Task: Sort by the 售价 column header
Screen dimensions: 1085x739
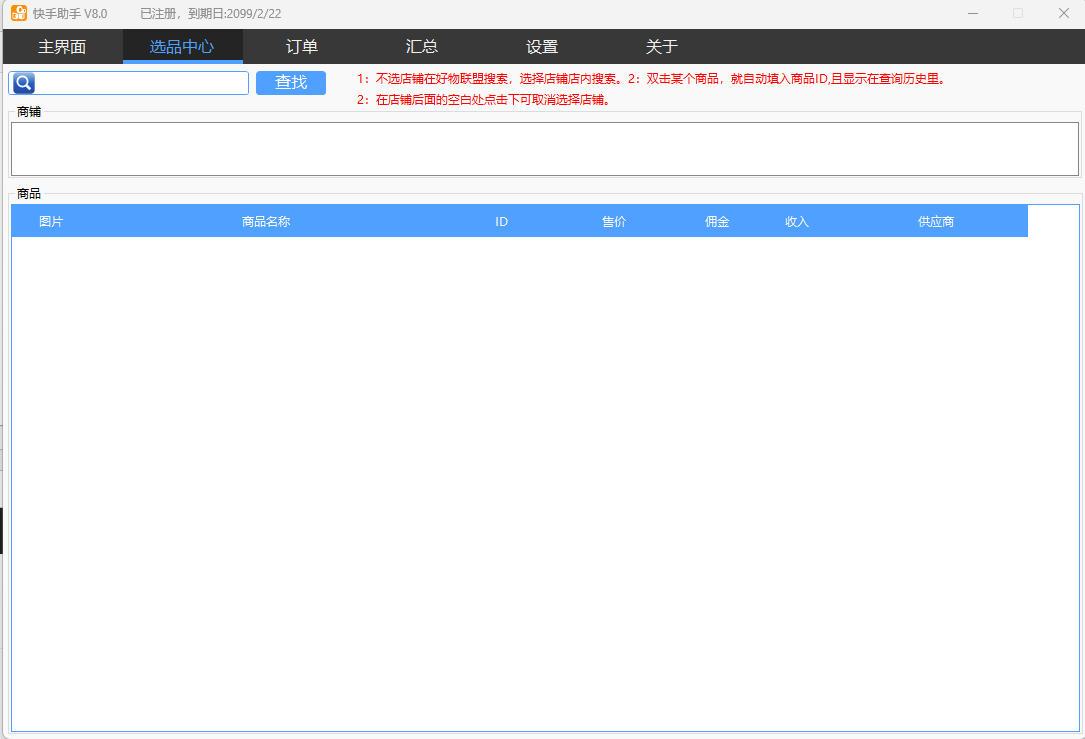Action: pos(614,221)
